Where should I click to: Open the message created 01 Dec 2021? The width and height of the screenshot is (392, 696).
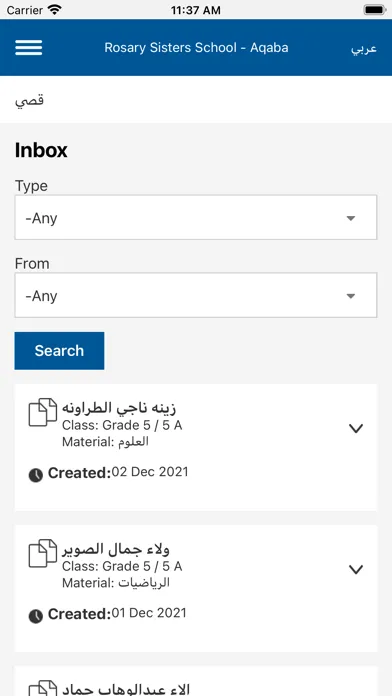pos(196,589)
